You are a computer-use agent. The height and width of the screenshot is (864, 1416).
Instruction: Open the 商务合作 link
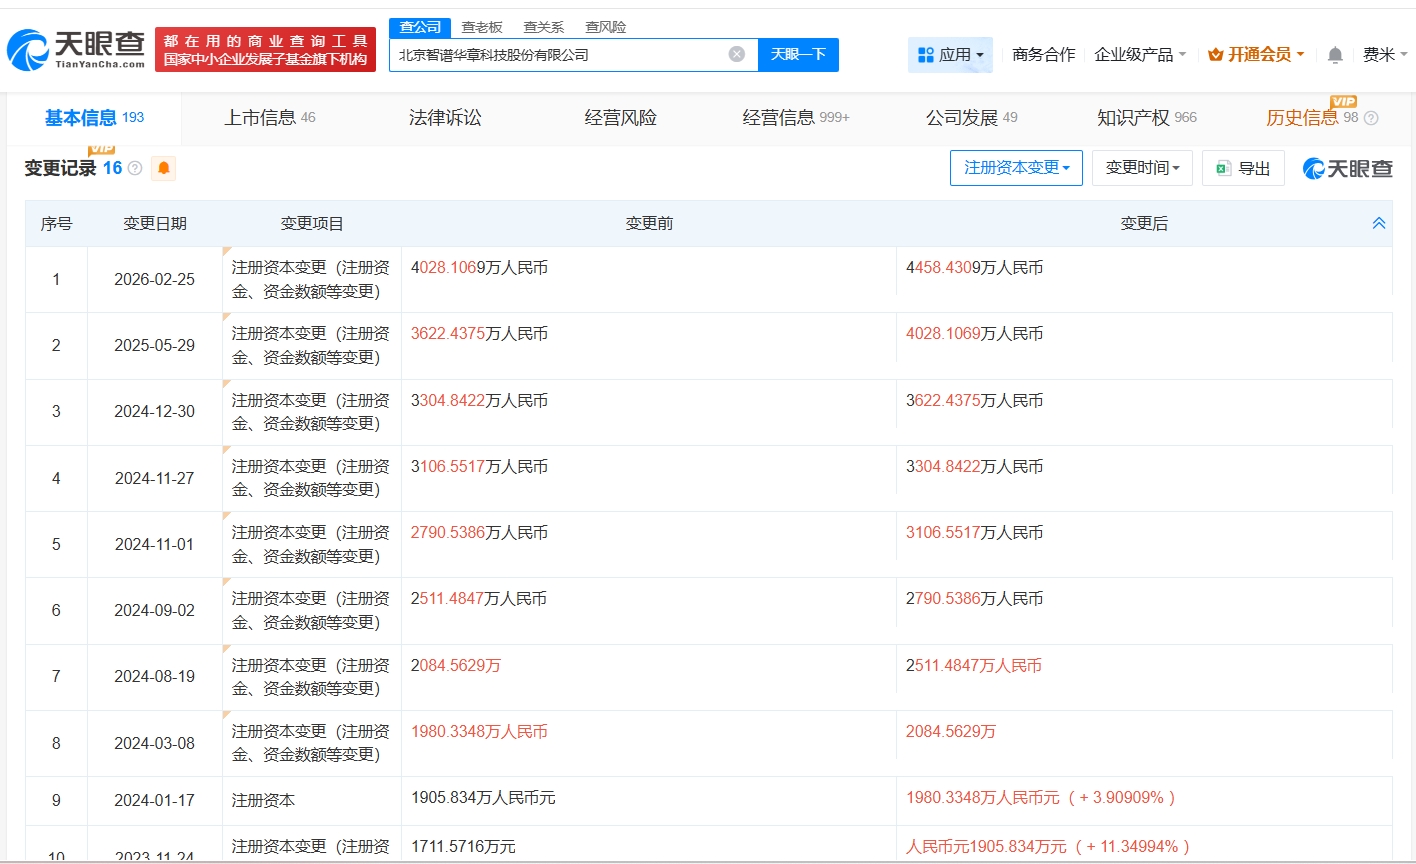click(x=1043, y=55)
